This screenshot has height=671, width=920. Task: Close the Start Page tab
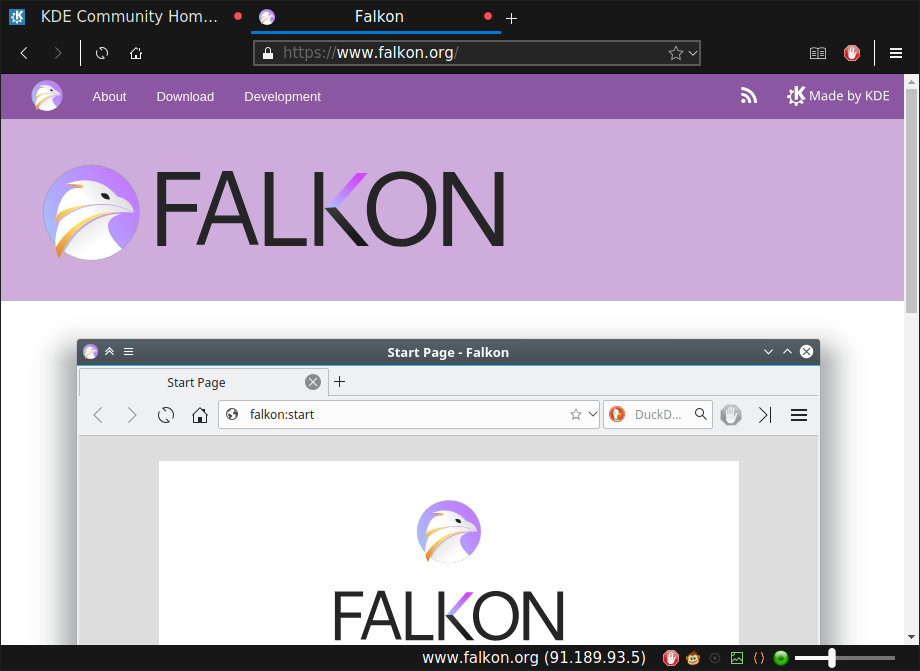click(x=313, y=382)
